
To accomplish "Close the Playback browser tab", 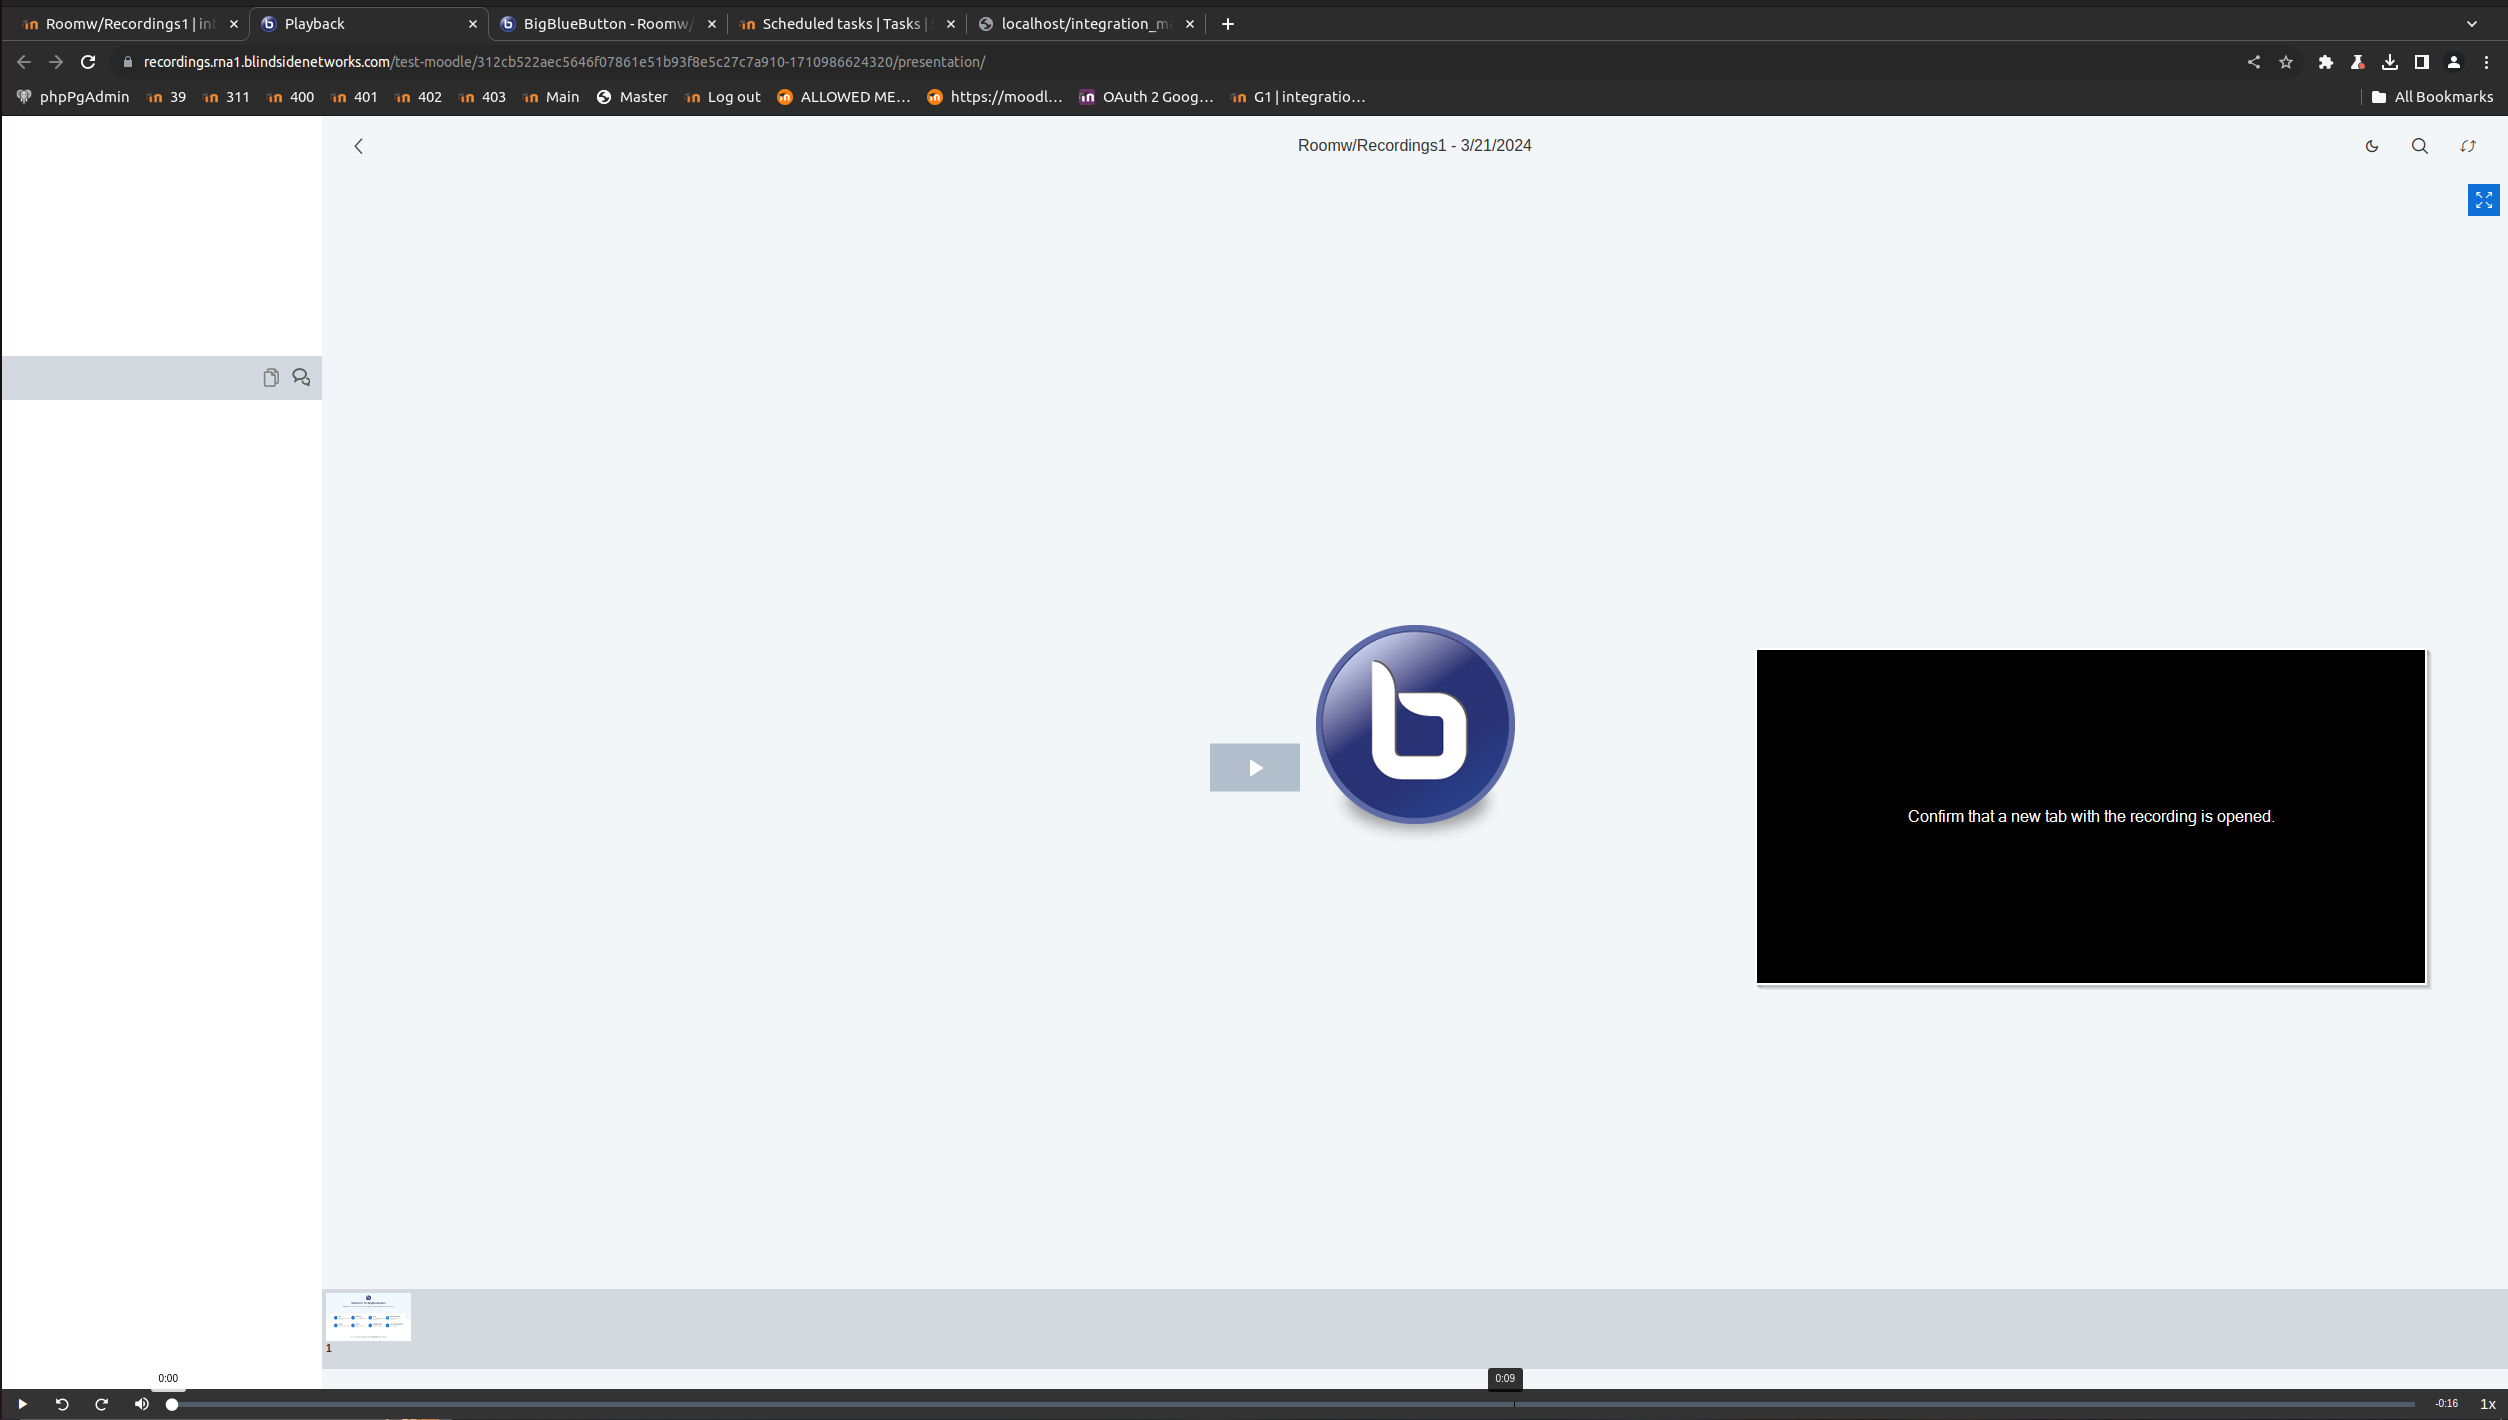I will coord(473,24).
